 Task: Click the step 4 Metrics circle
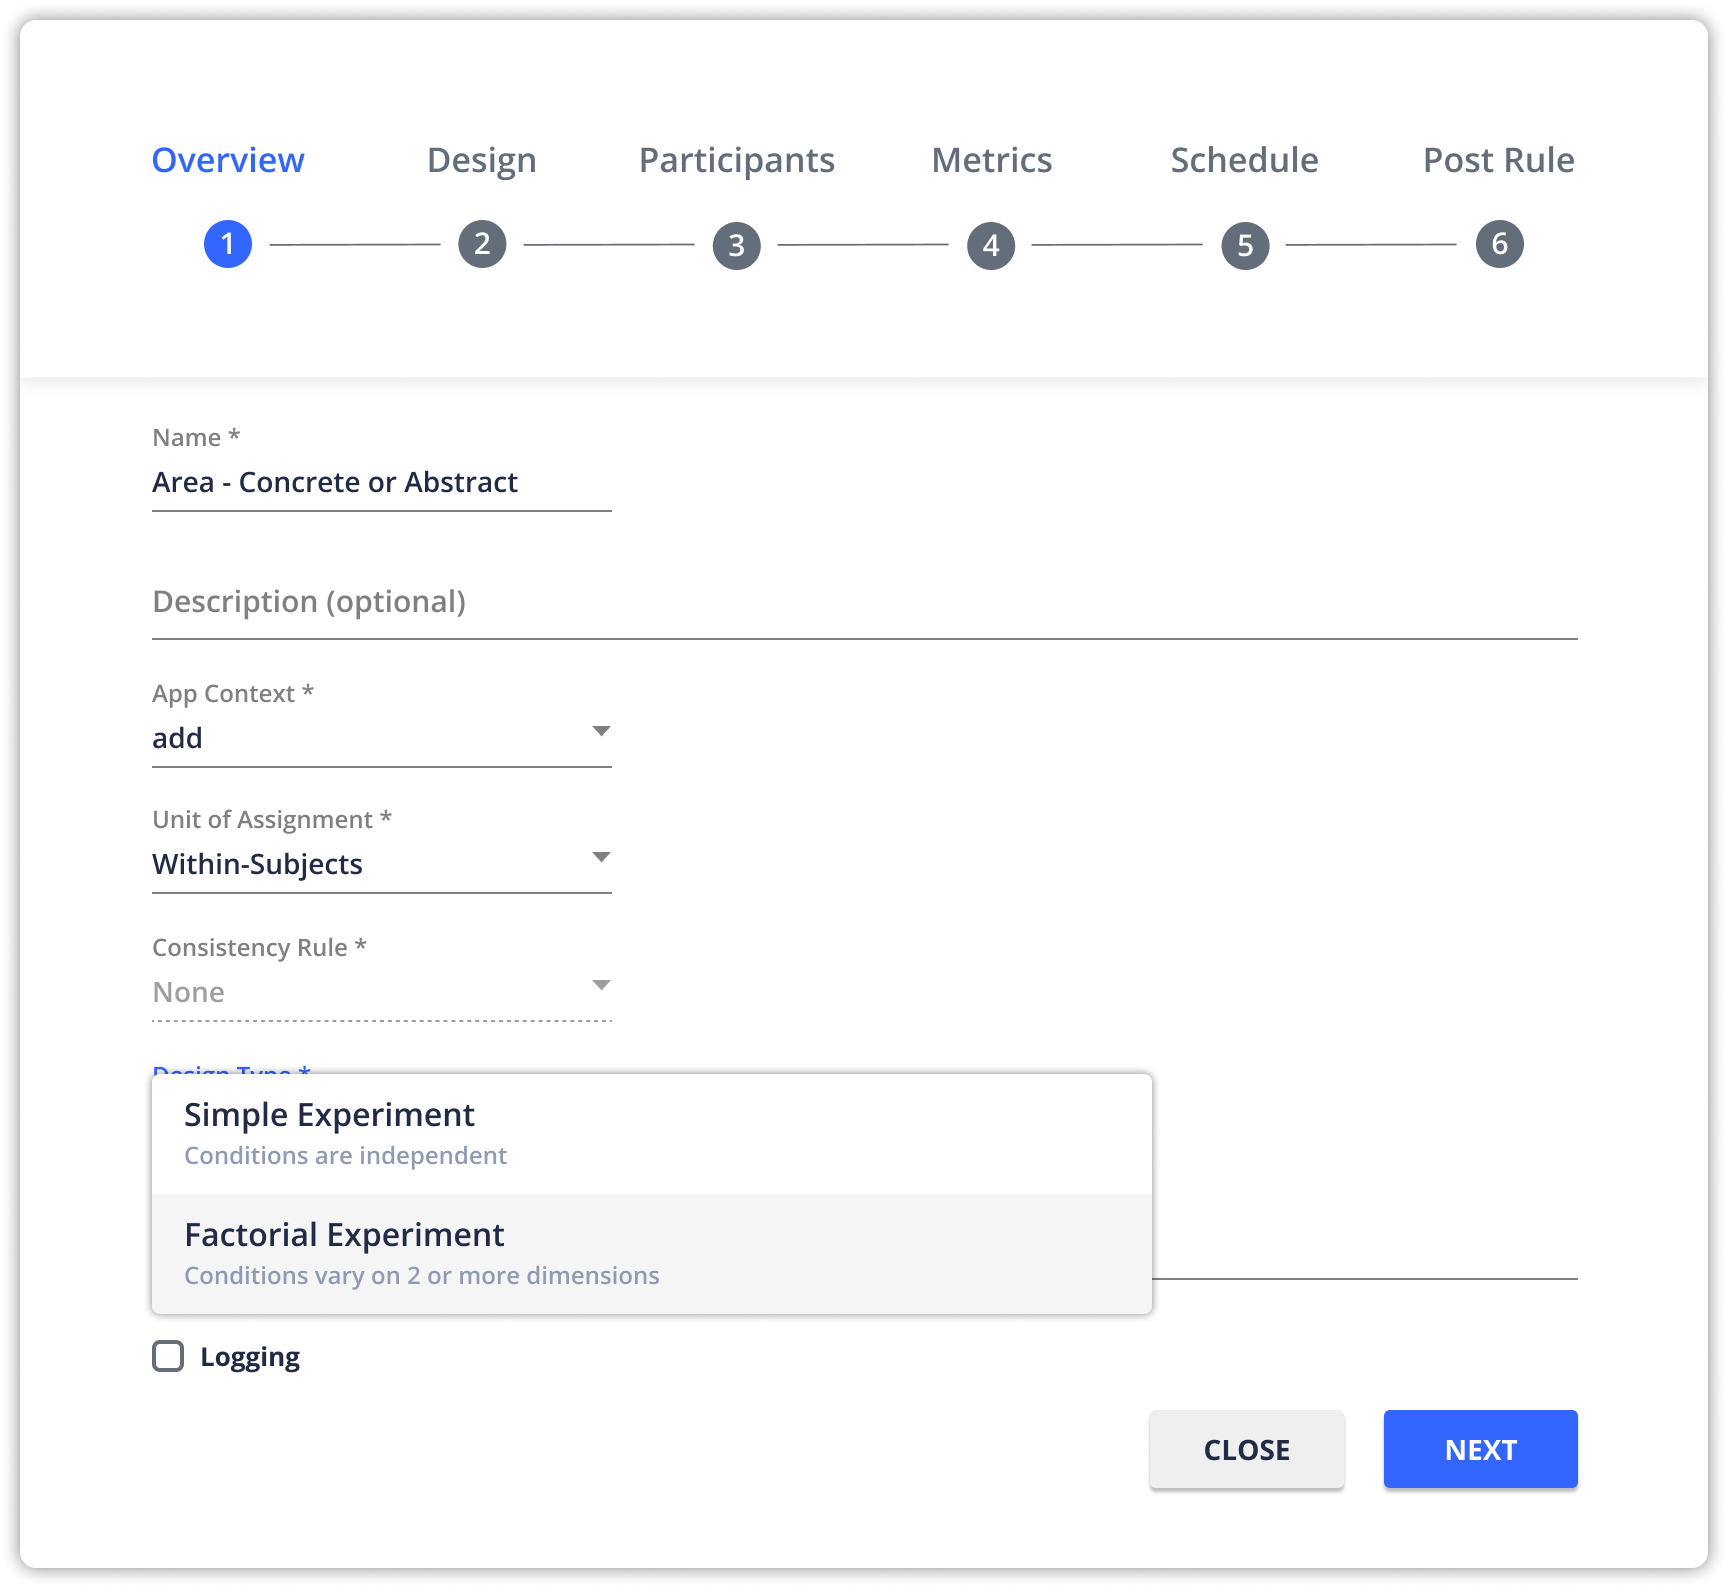click(991, 243)
